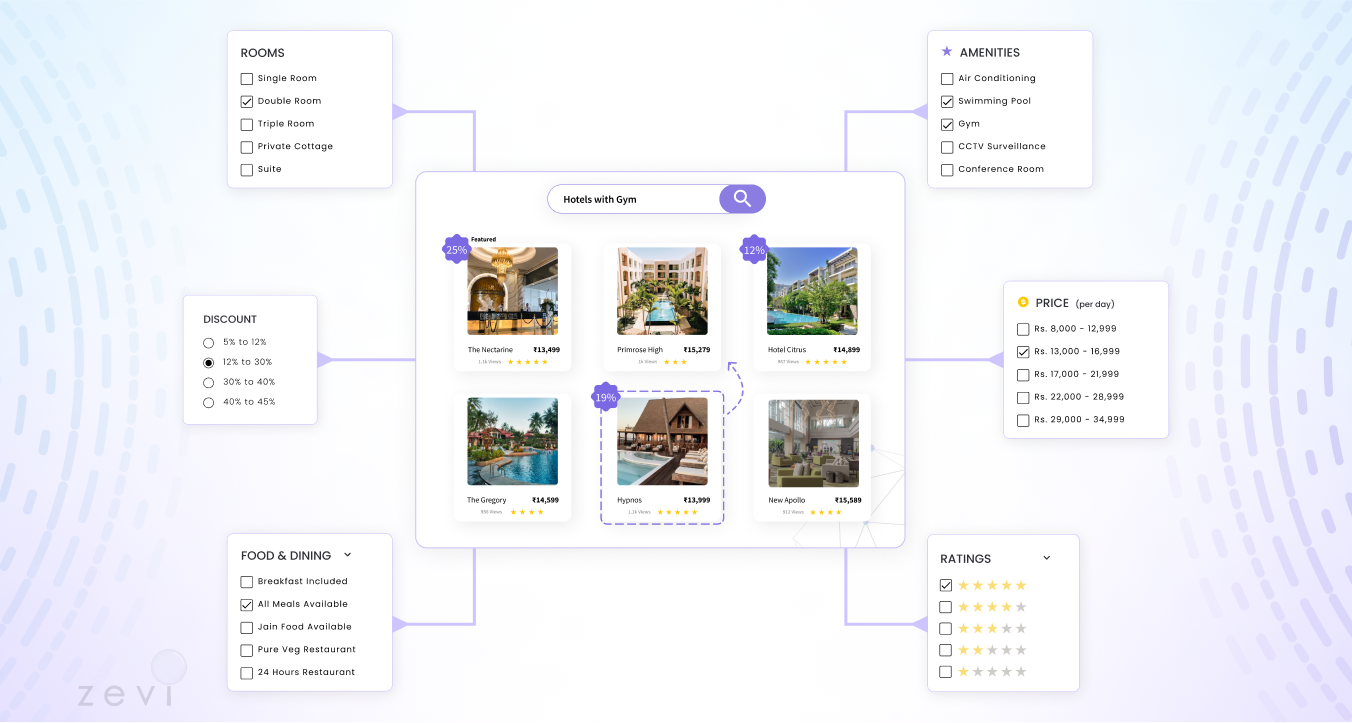Disable the Swimming Pool amenity filter
Viewport: 1352px width, 723px height.
coord(946,101)
